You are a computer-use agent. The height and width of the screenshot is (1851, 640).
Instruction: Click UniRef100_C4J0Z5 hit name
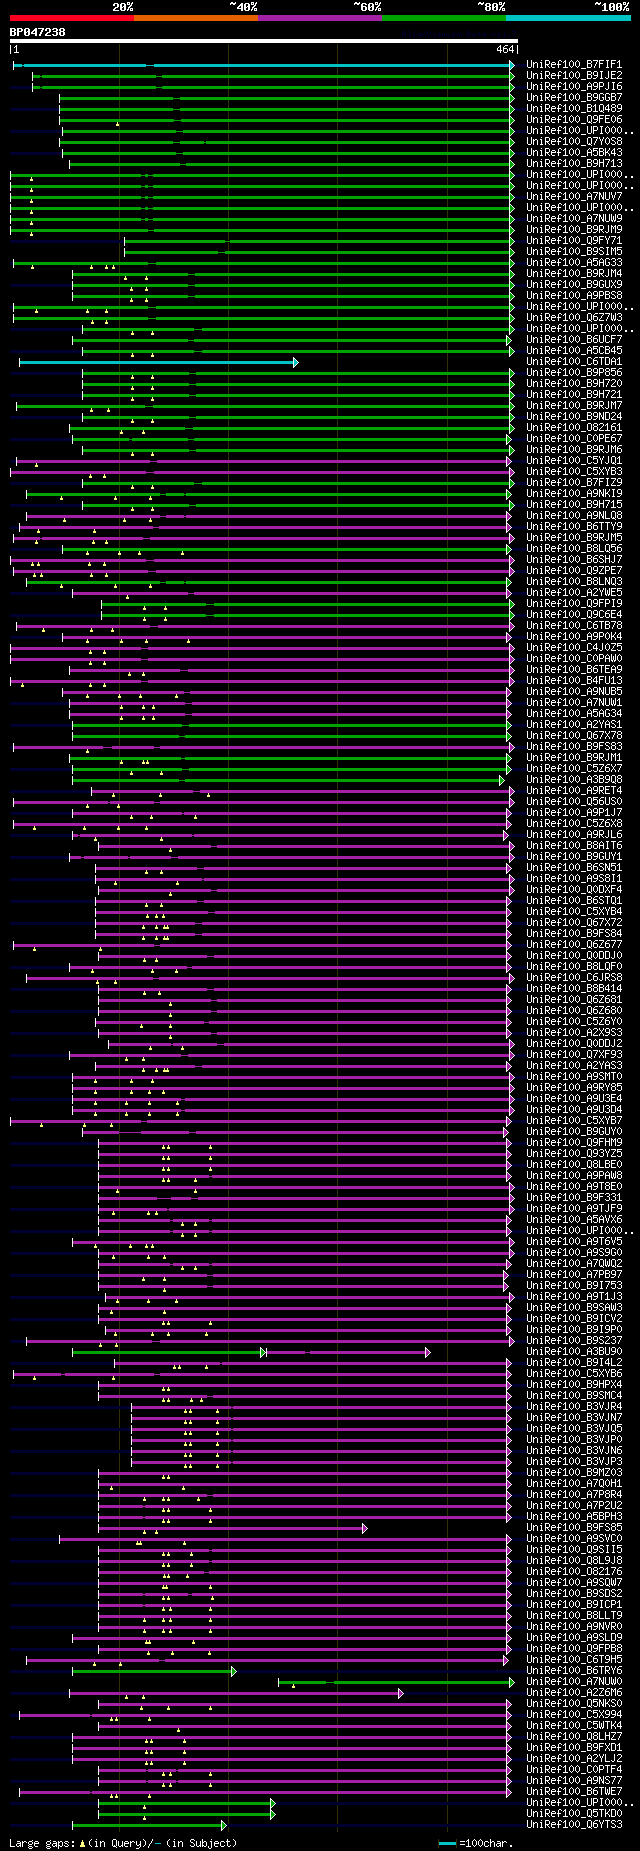(574, 648)
